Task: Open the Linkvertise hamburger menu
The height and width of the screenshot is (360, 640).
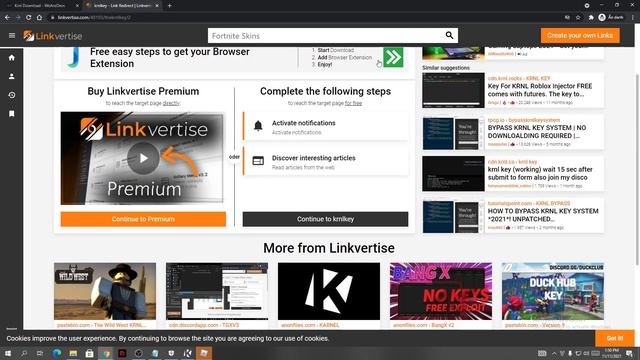Action: (12, 36)
